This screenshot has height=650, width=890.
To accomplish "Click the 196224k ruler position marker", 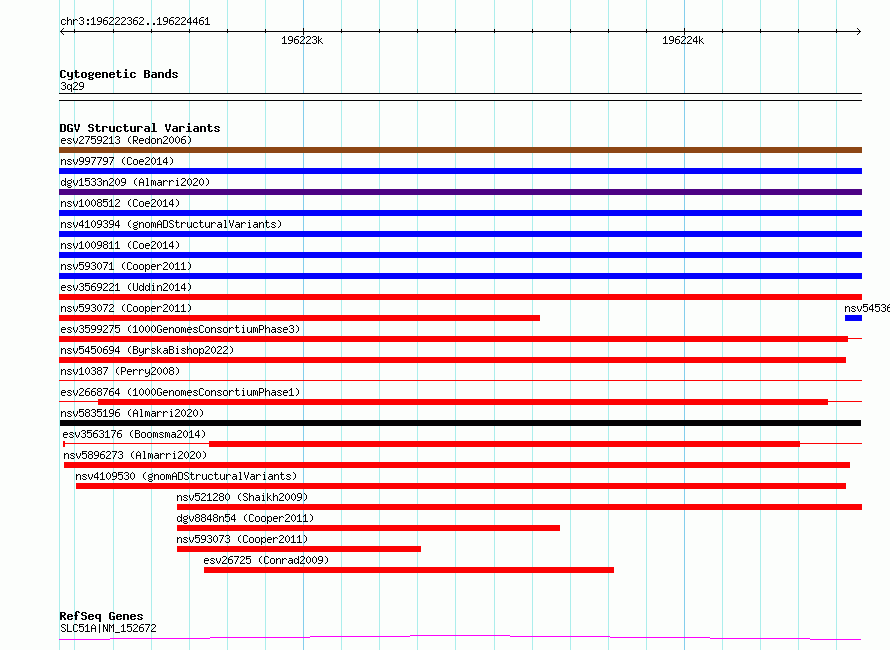I will pos(683,40).
